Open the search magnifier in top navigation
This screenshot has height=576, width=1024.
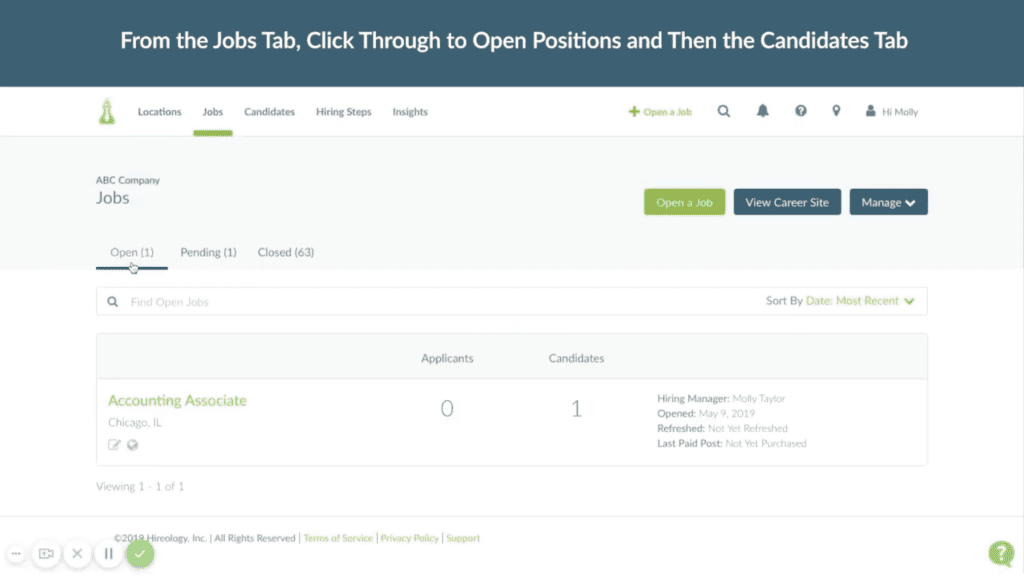[x=724, y=112]
